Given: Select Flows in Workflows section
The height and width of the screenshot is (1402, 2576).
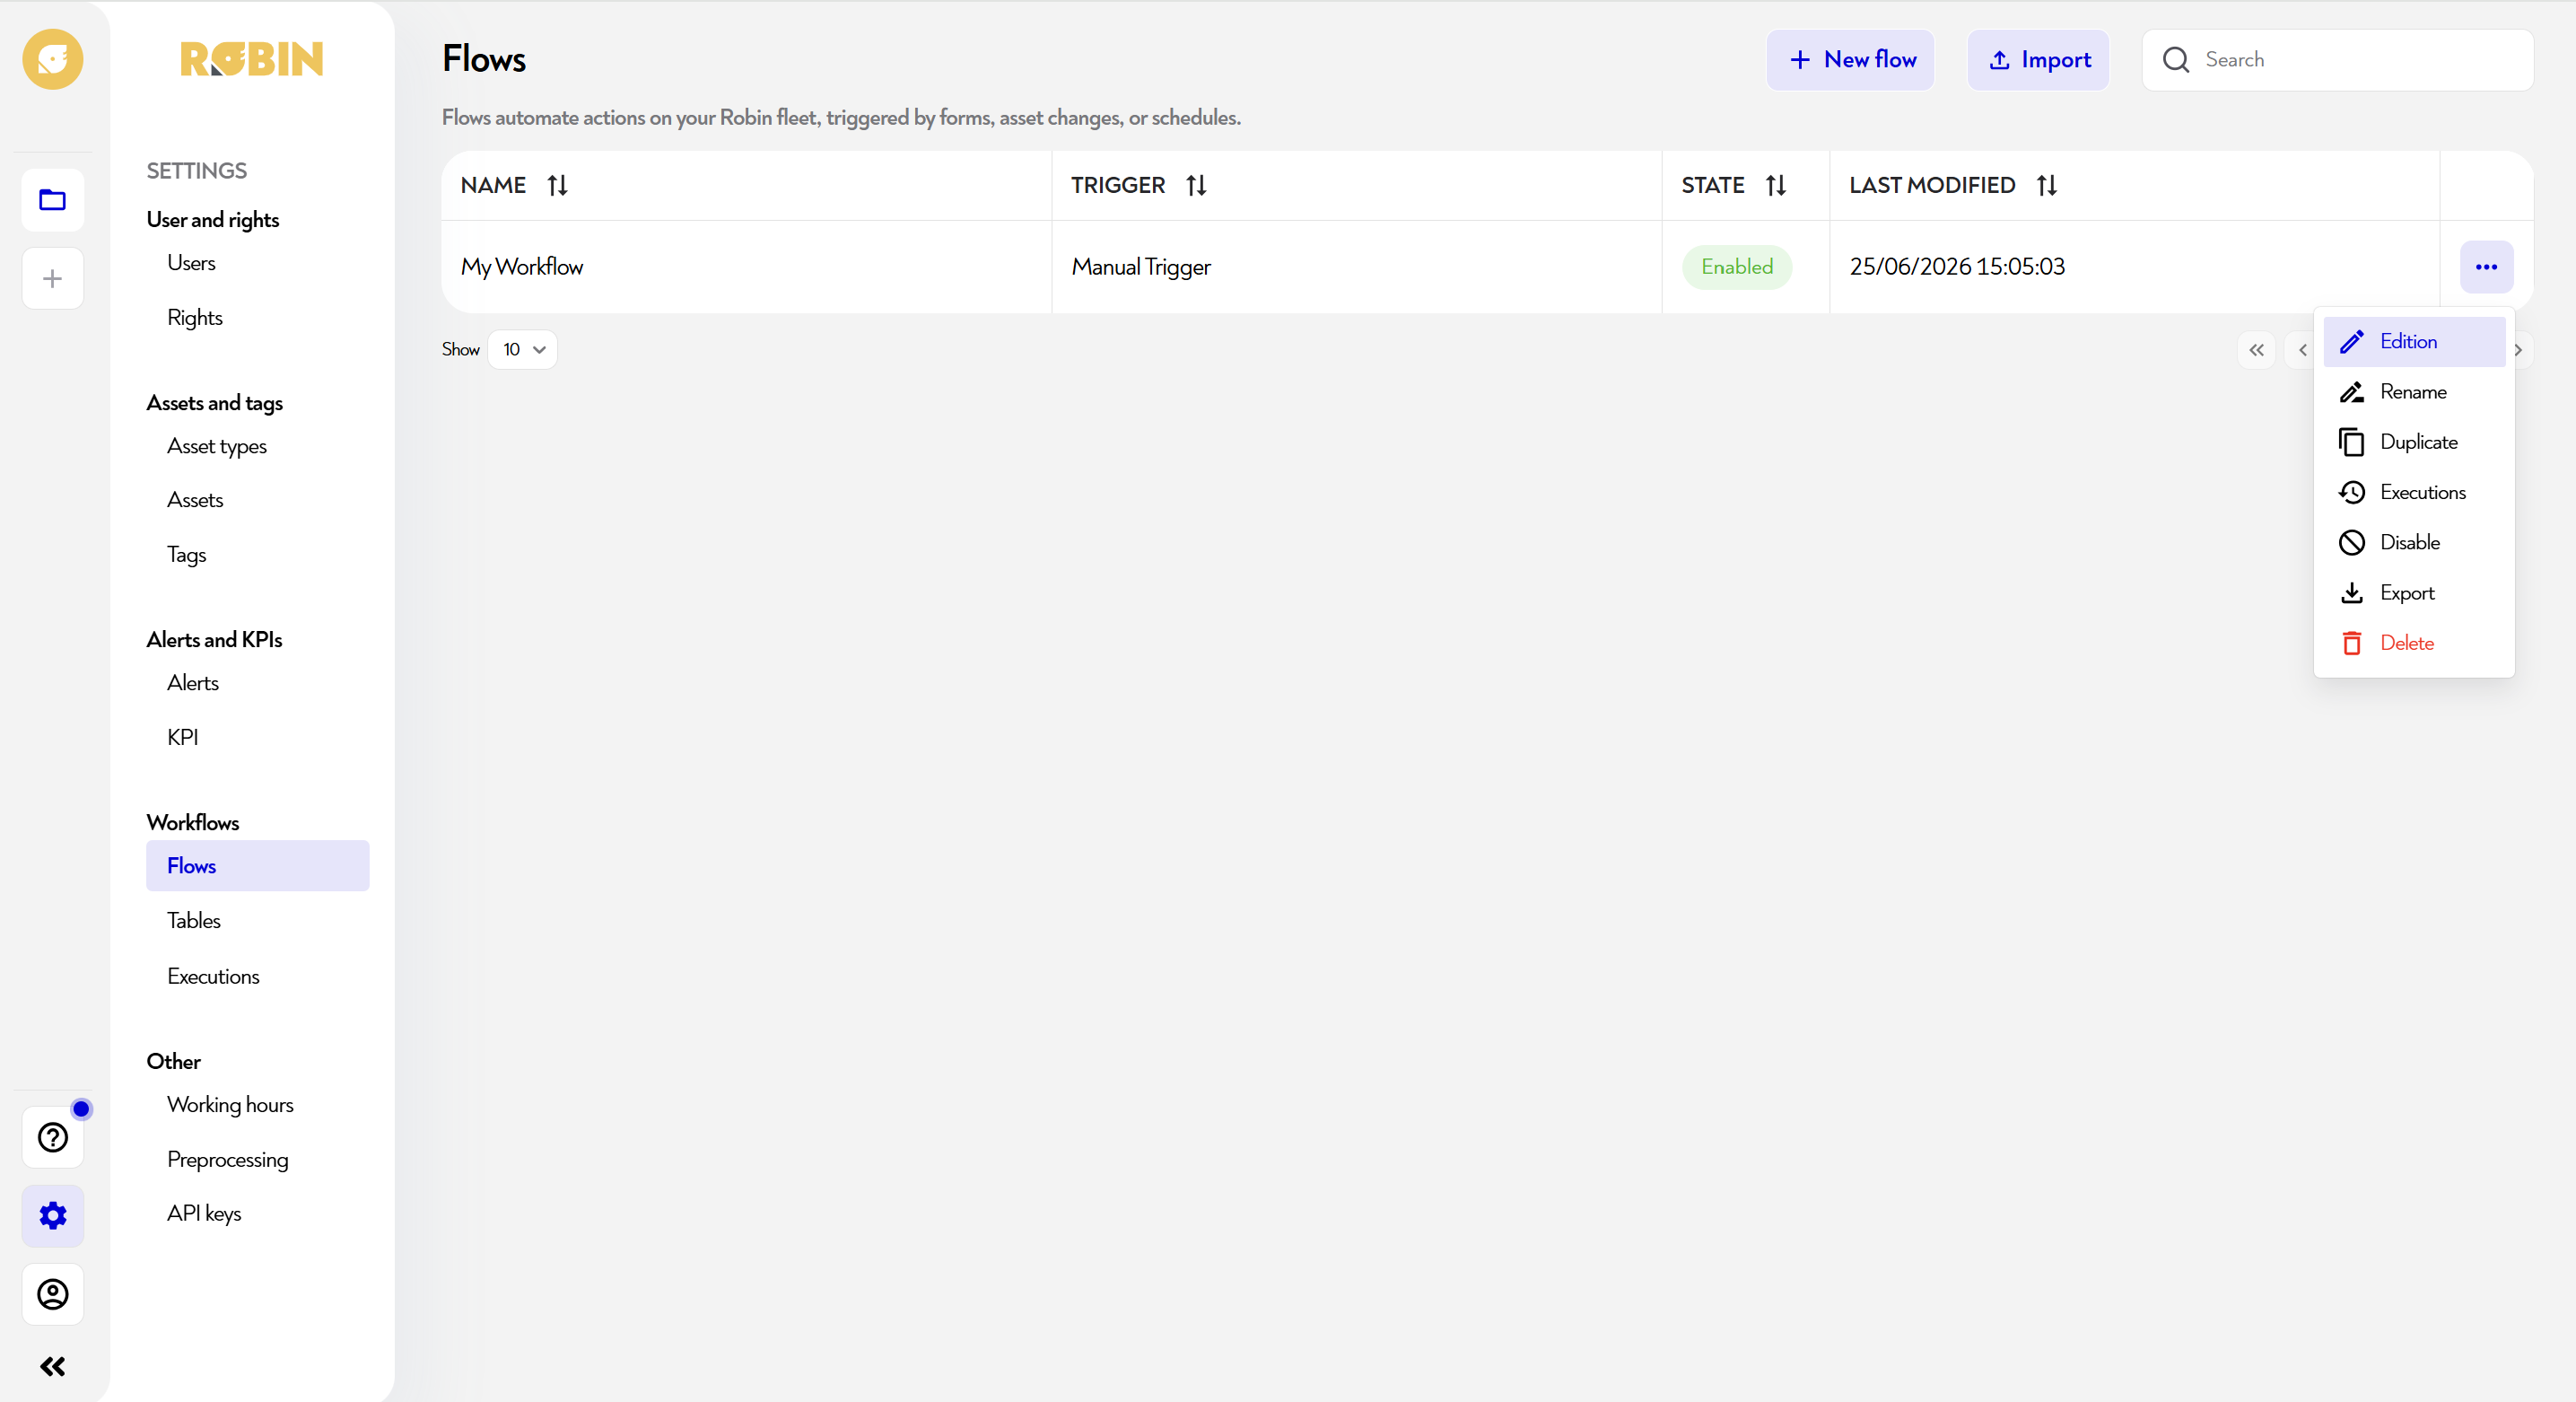Looking at the screenshot, I should click(x=258, y=866).
